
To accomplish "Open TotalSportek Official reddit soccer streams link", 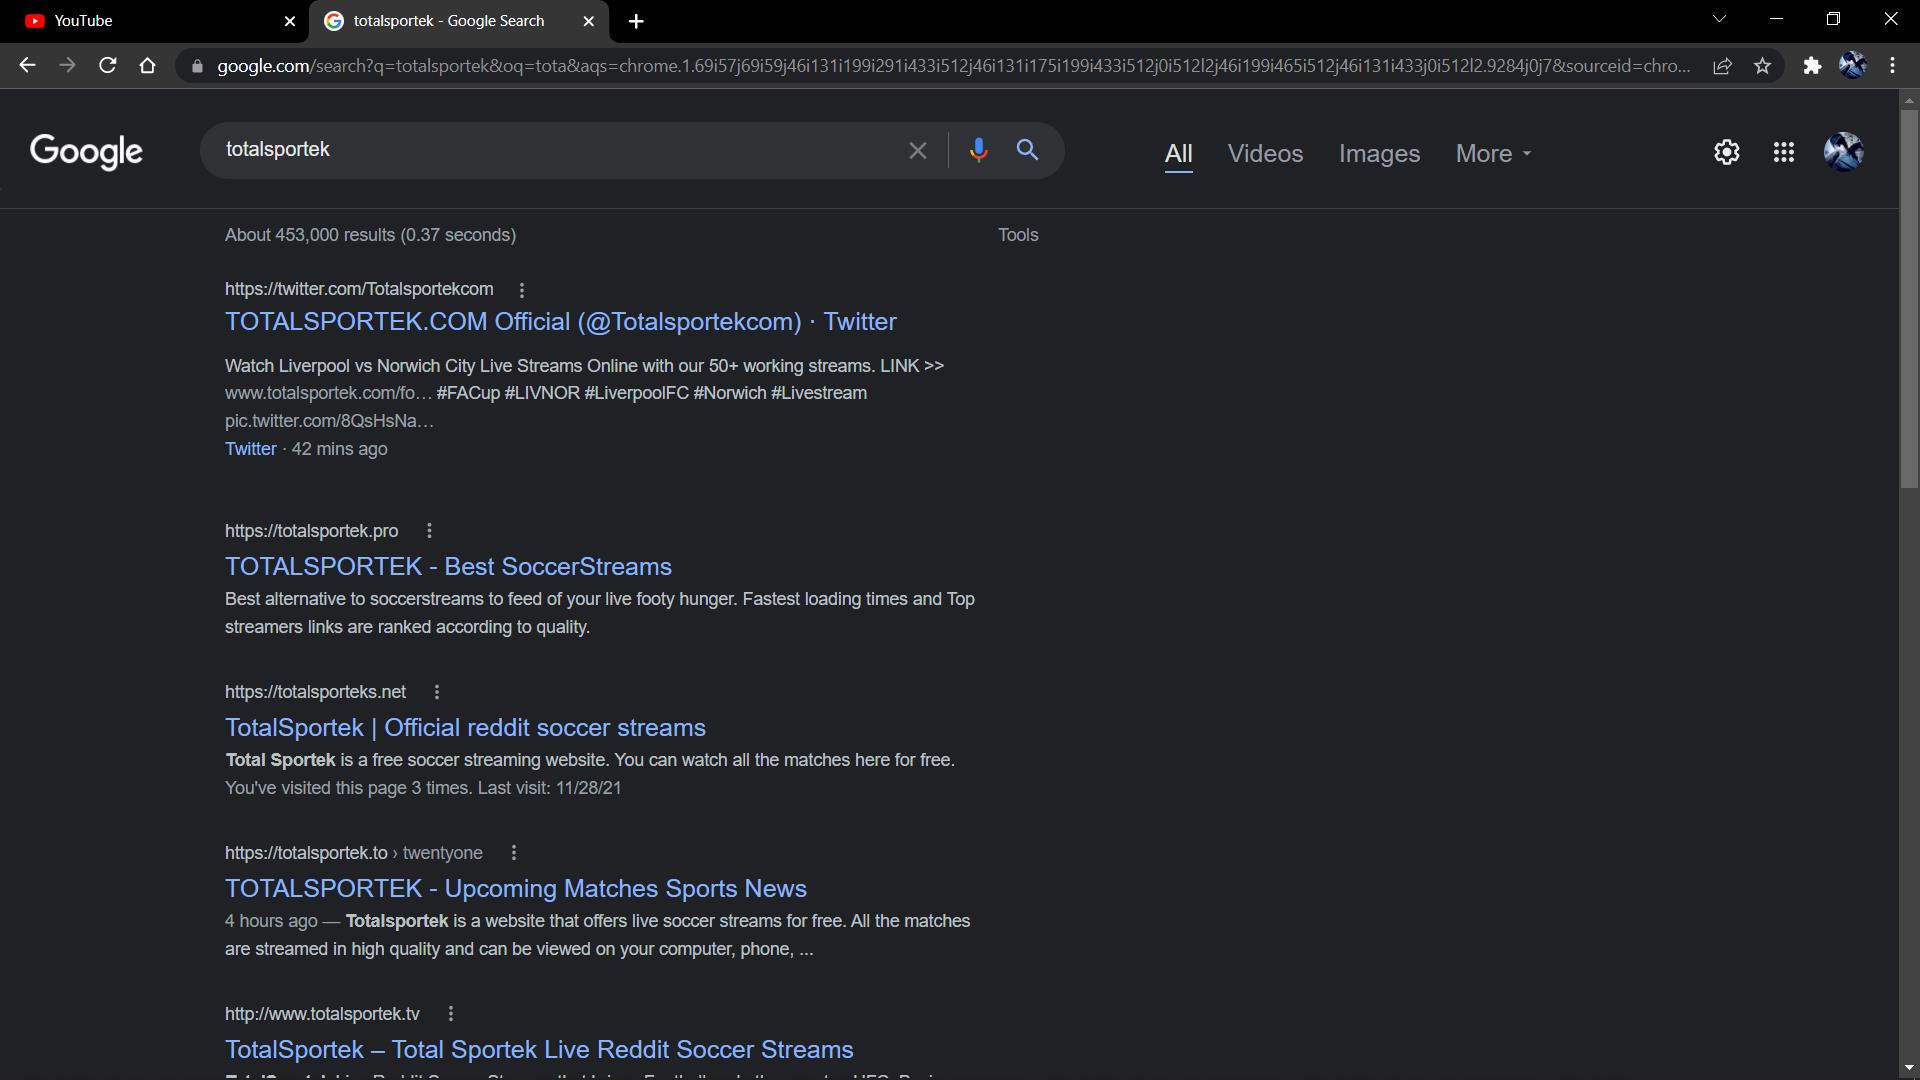I will 465,728.
